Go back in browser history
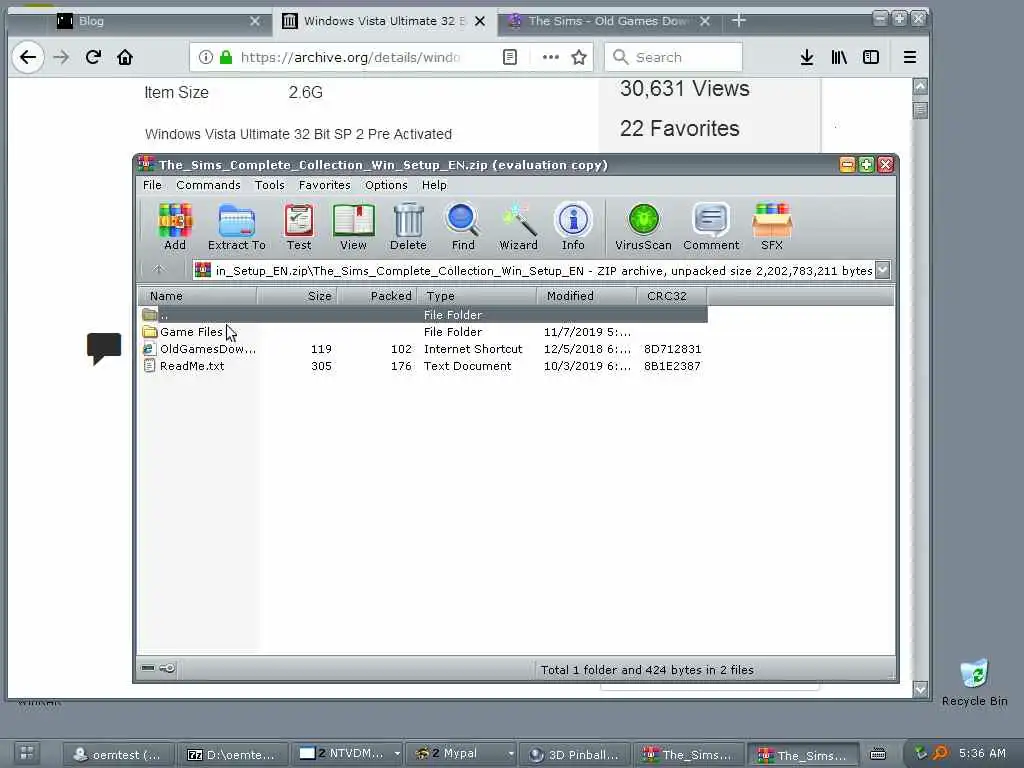 pos(28,57)
